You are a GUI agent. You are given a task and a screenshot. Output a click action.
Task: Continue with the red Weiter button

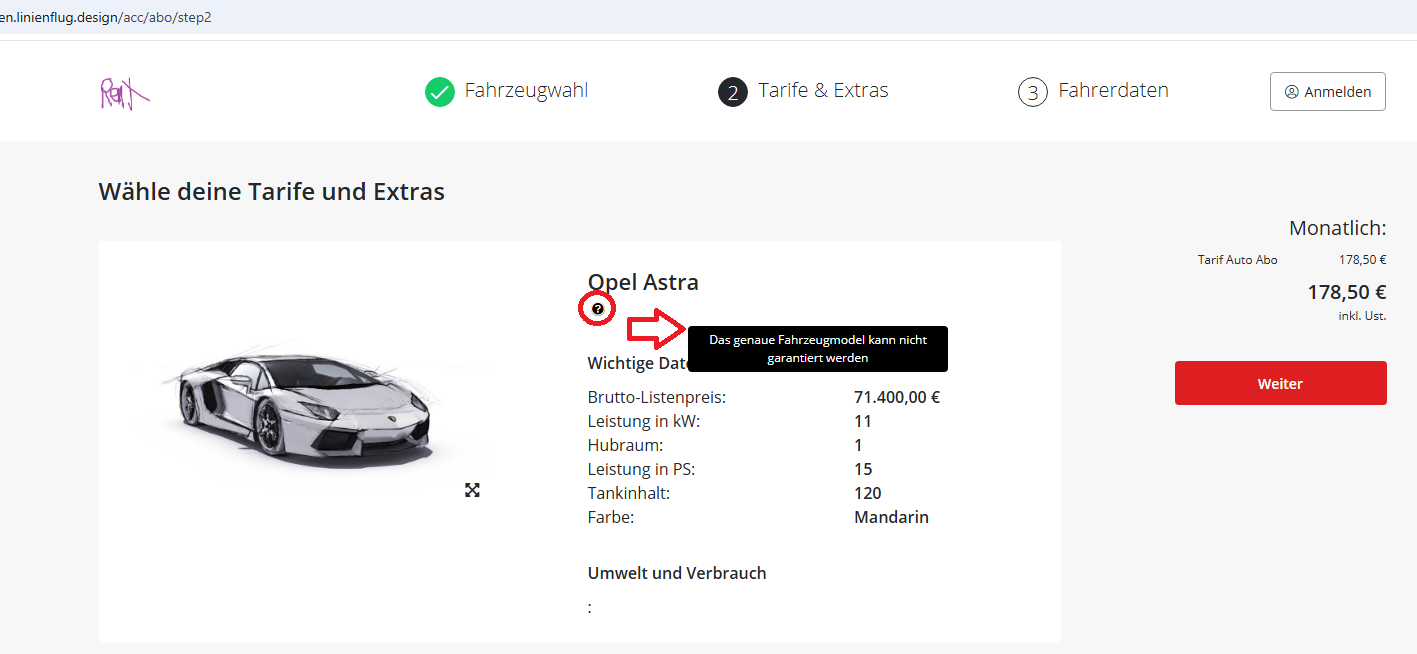coord(1280,383)
